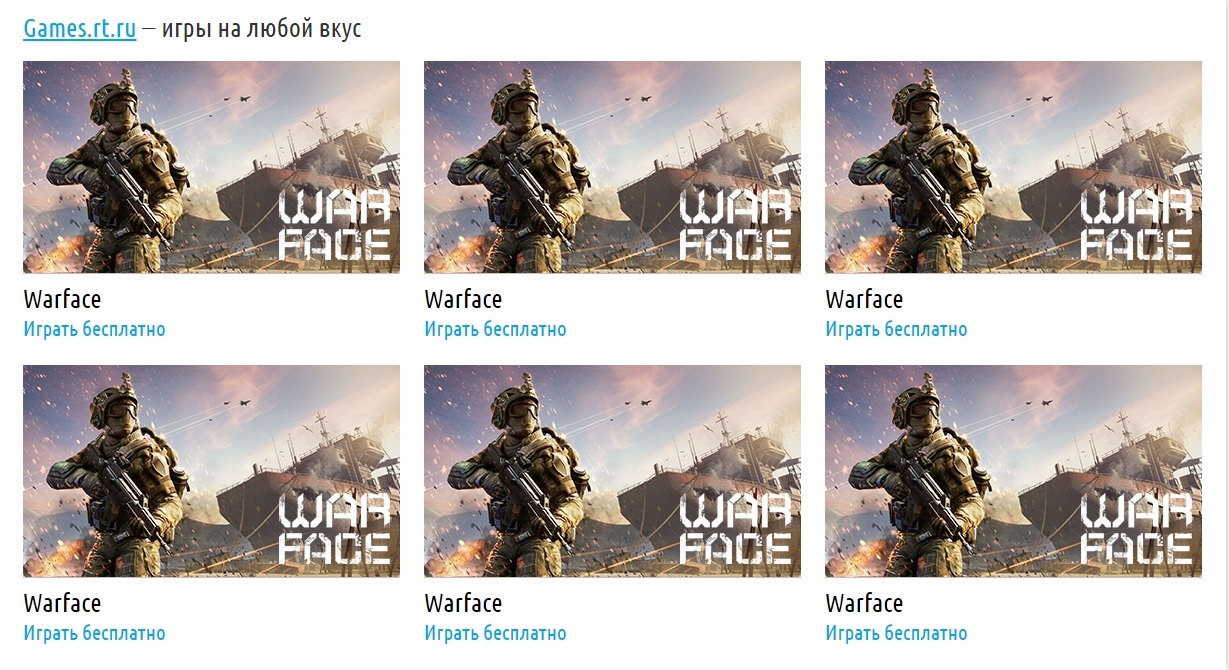This screenshot has height=670, width=1229.
Task: Open the Warface banner in first row, left card
Action: click(211, 167)
